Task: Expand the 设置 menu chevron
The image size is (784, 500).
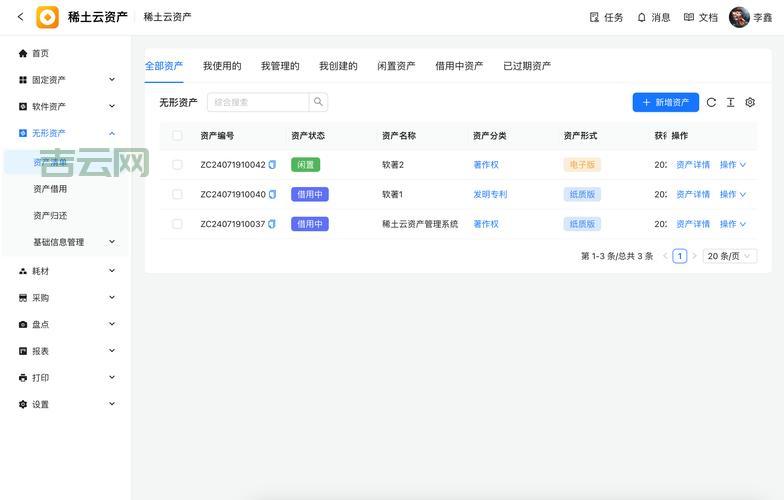Action: pyautogui.click(x=112, y=404)
